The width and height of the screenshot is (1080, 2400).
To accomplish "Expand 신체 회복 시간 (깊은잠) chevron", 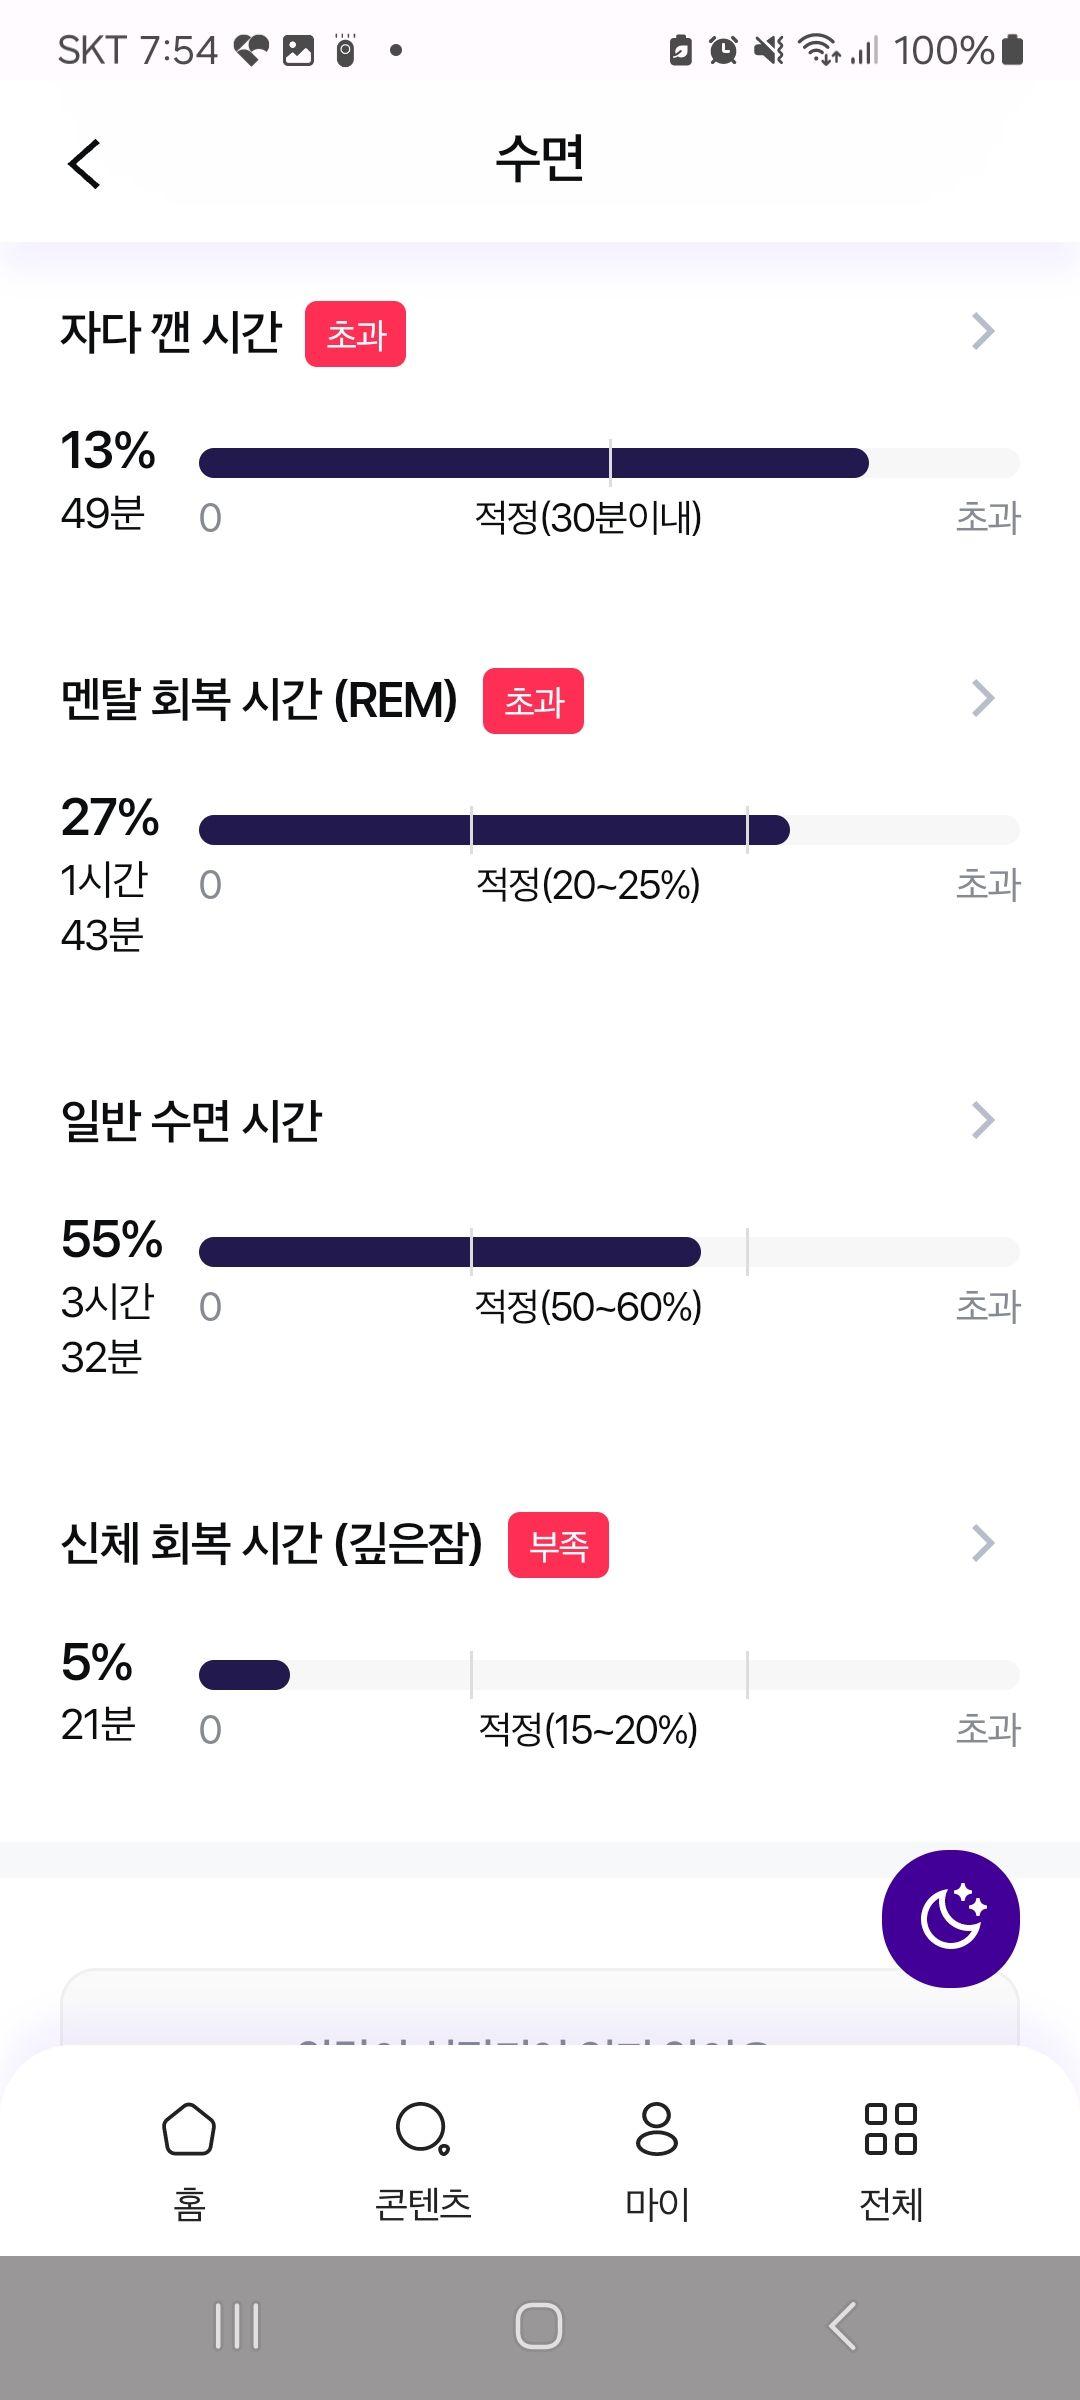I will (x=984, y=1543).
